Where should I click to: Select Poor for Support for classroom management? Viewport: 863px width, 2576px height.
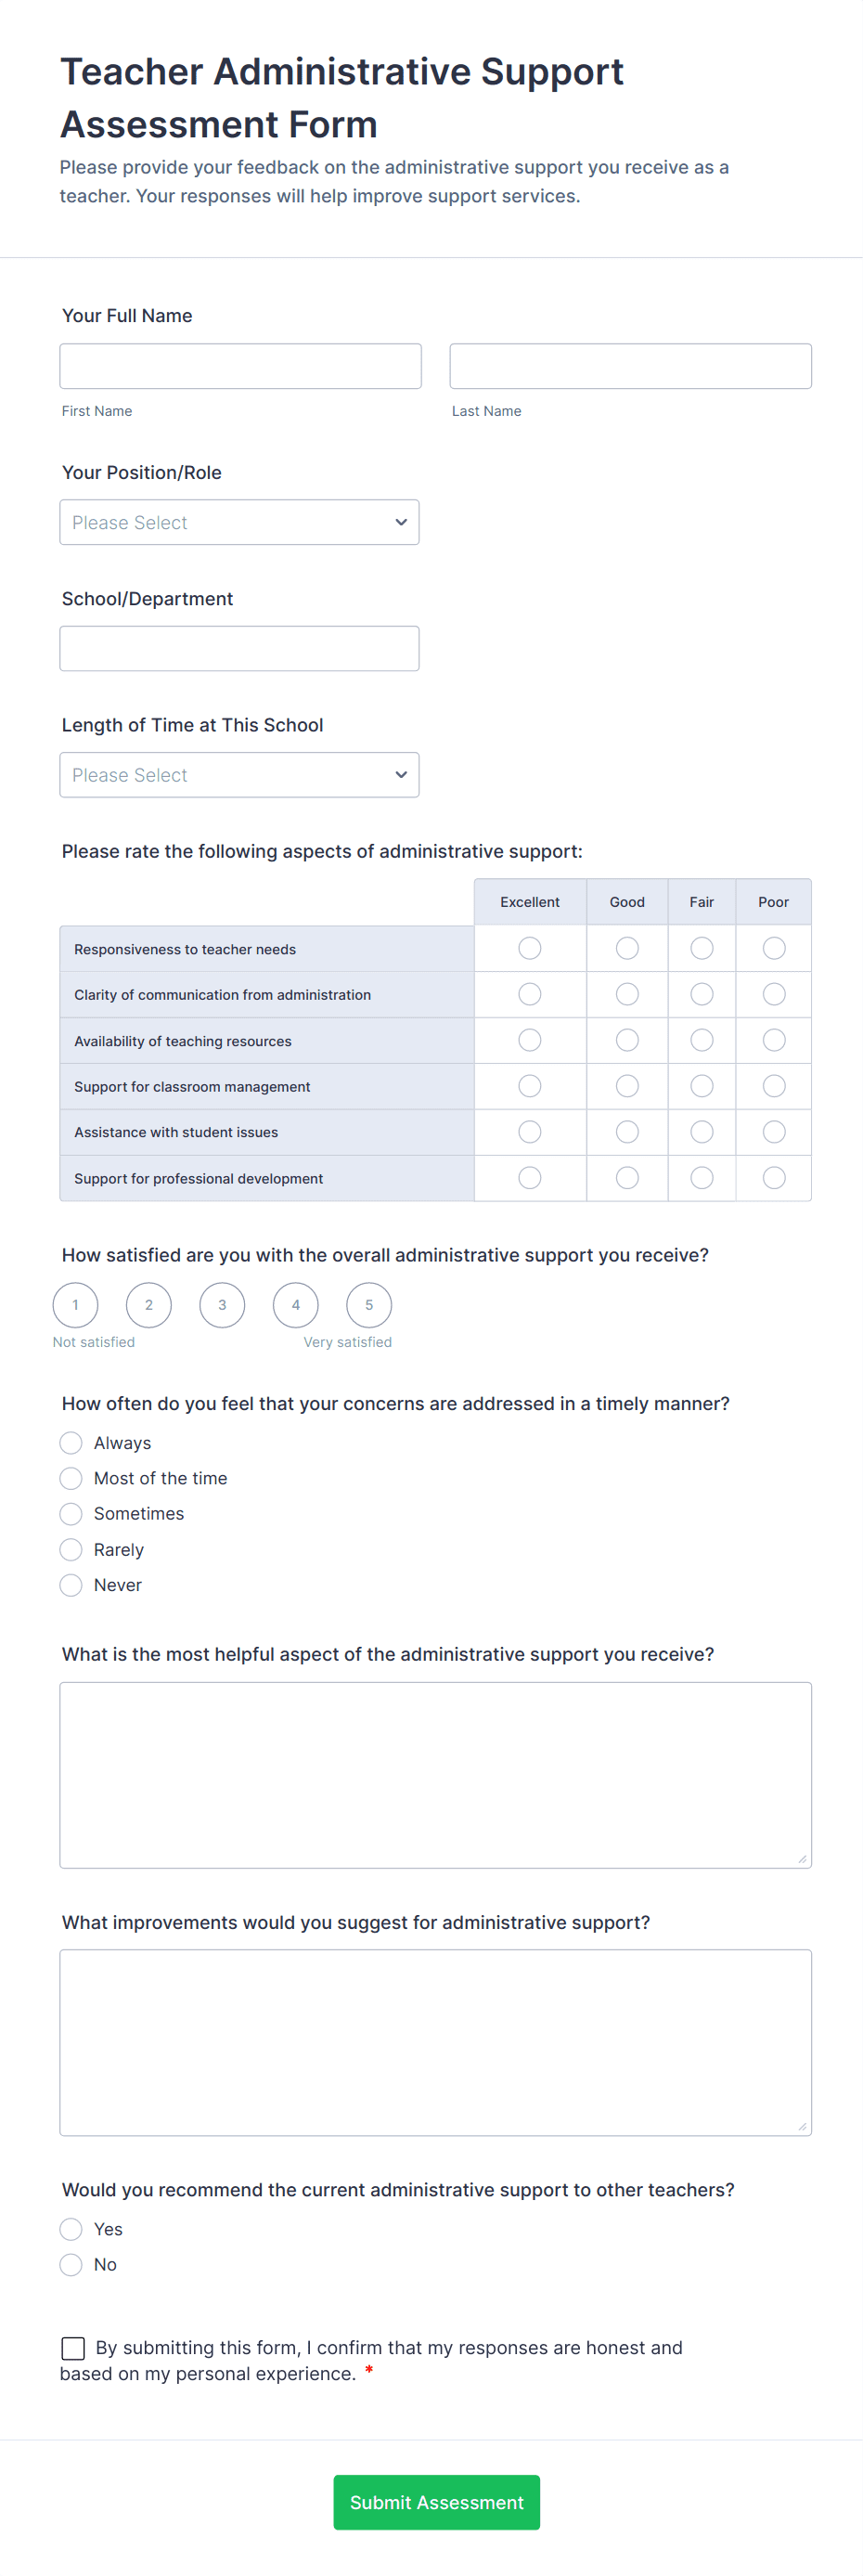click(773, 1085)
